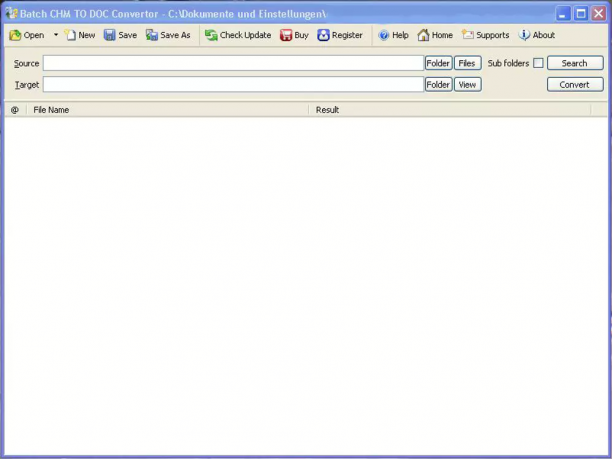The height and width of the screenshot is (459, 612).
Task: Enable the Sub folders checkbox
Action: pyautogui.click(x=538, y=63)
